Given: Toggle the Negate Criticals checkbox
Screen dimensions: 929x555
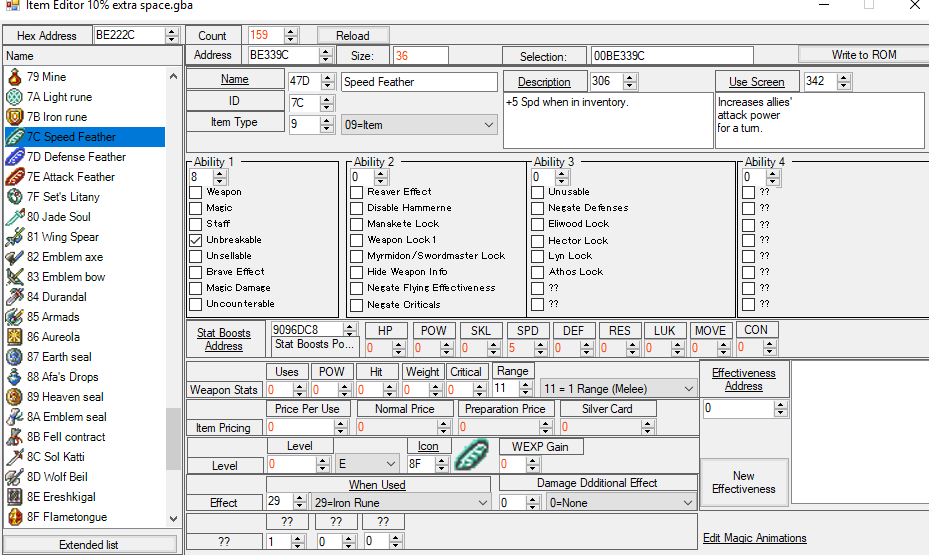Looking at the screenshot, I should (356, 304).
